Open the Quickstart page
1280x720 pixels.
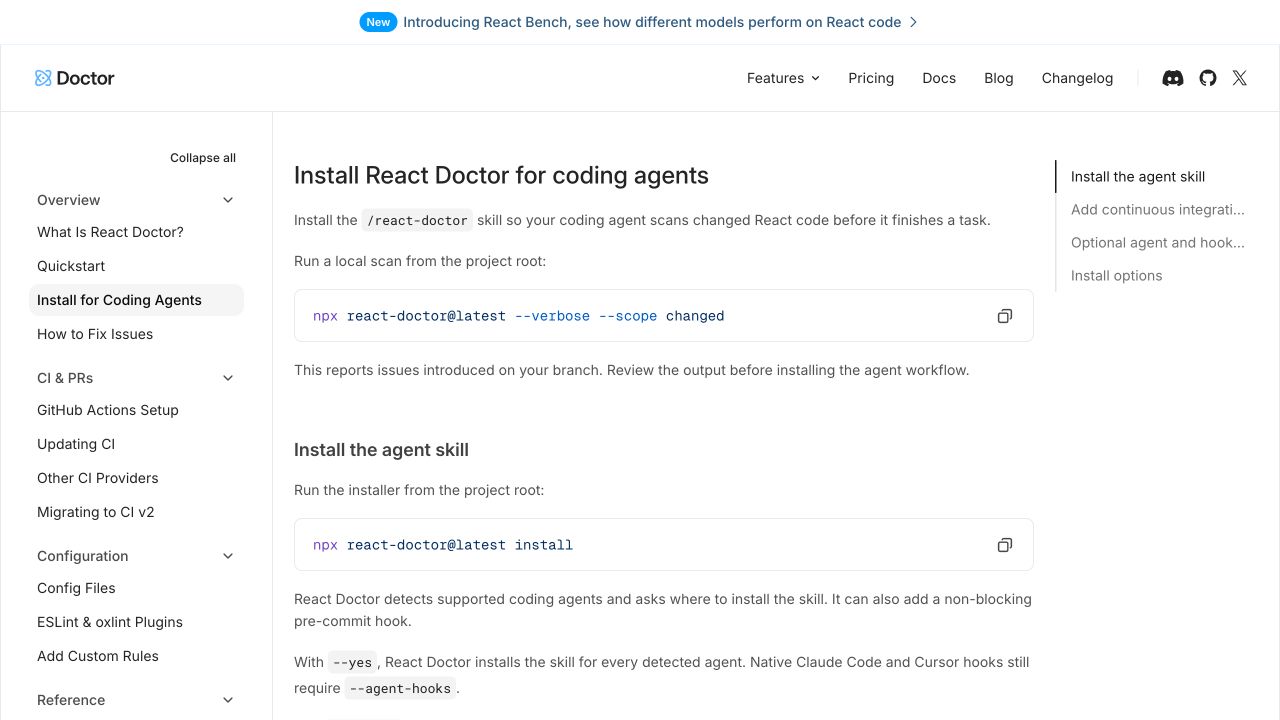(136, 266)
